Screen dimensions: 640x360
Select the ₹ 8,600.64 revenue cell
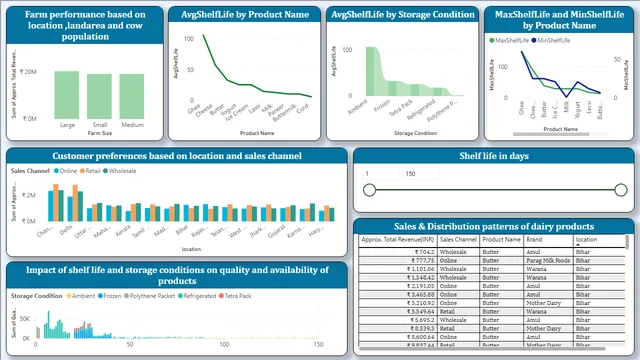398,337
